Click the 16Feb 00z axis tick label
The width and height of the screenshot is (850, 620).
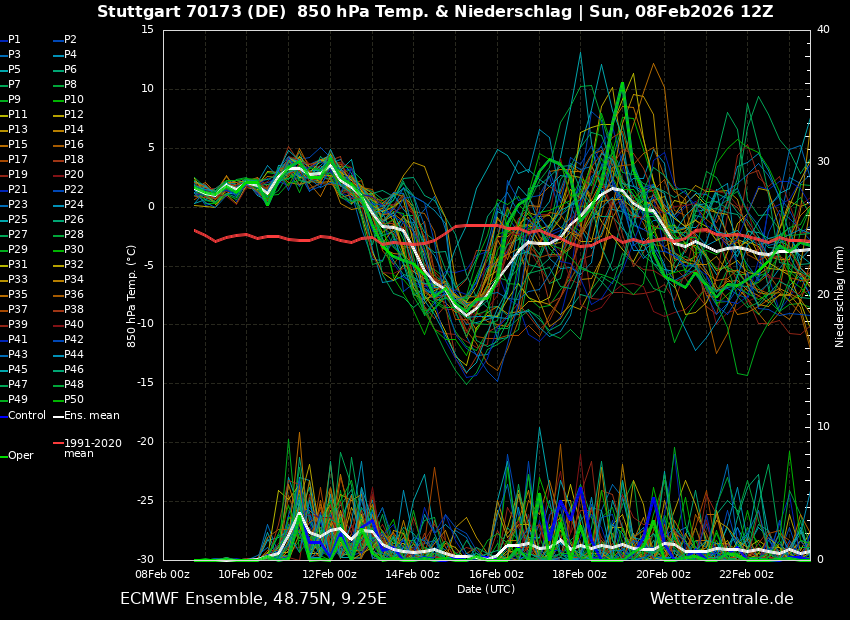496,574
